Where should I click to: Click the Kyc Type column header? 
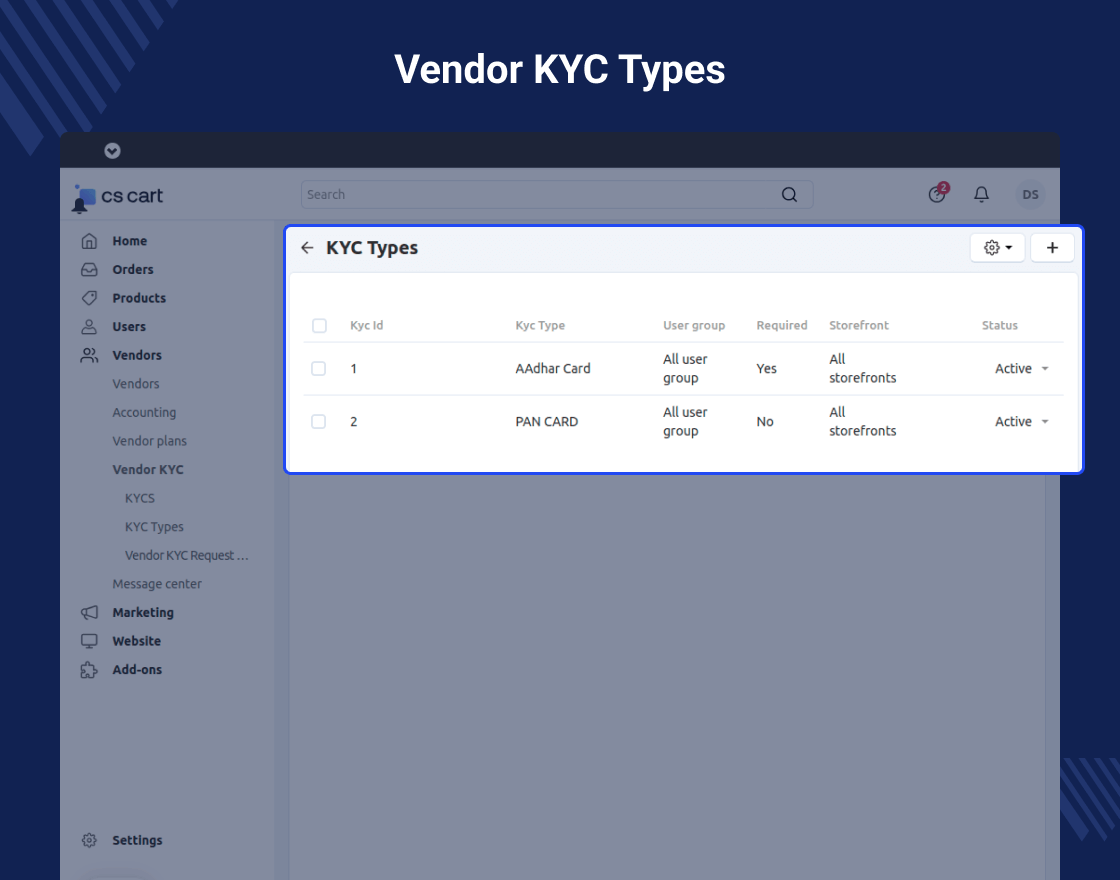click(540, 325)
